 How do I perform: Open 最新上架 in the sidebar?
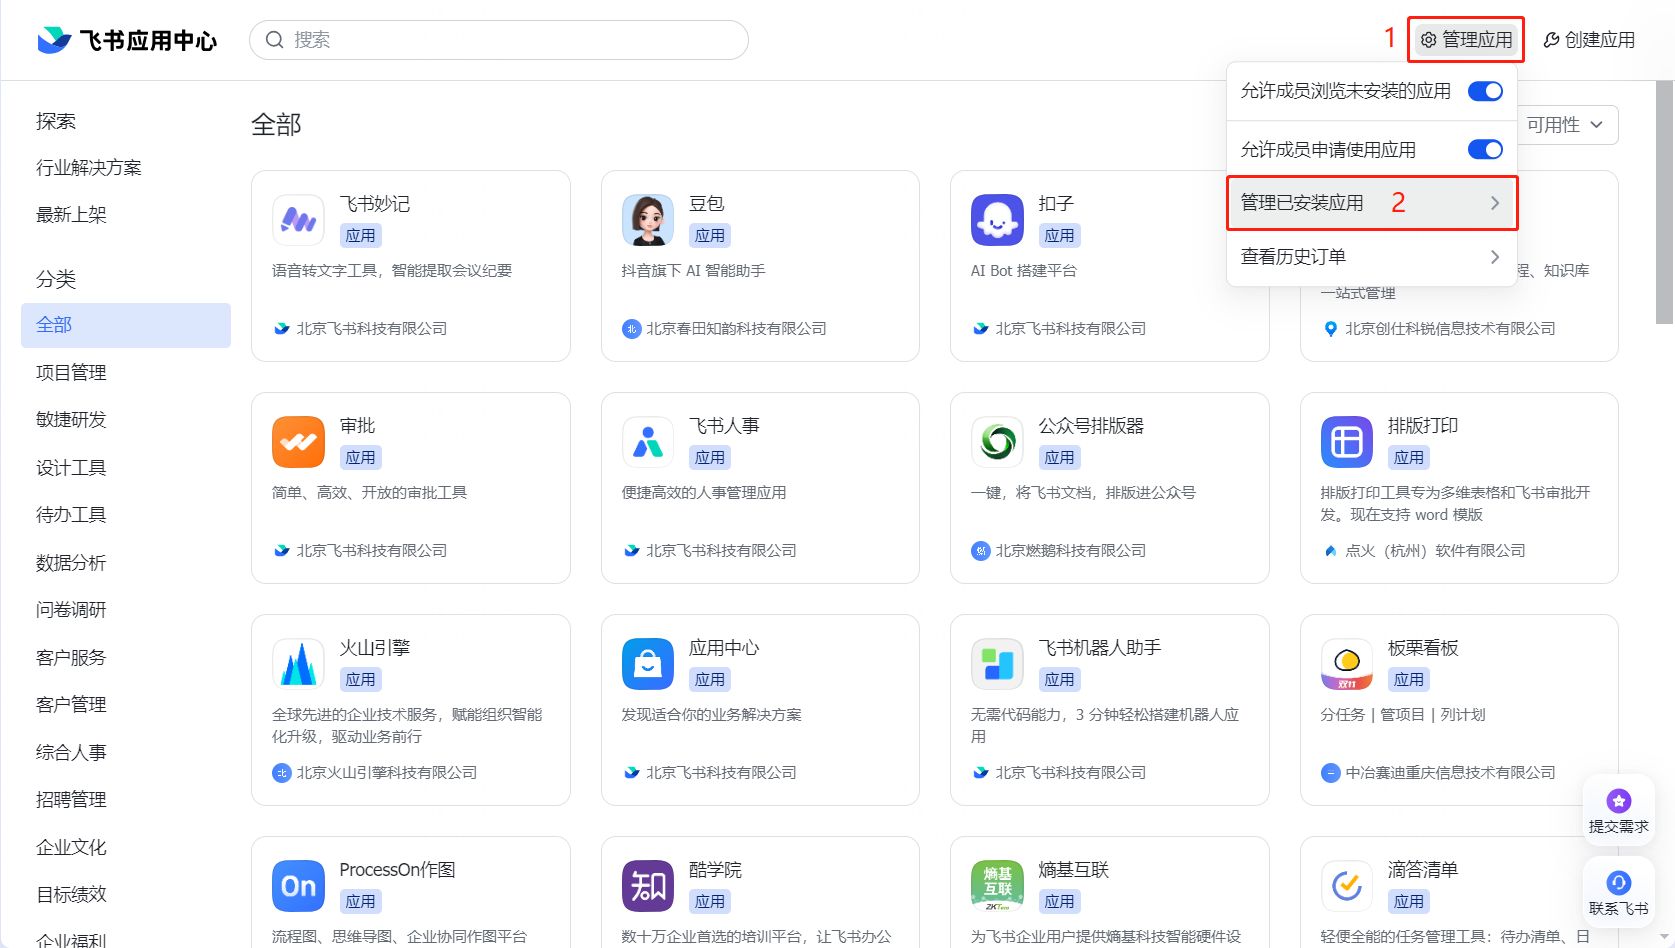tap(71, 214)
